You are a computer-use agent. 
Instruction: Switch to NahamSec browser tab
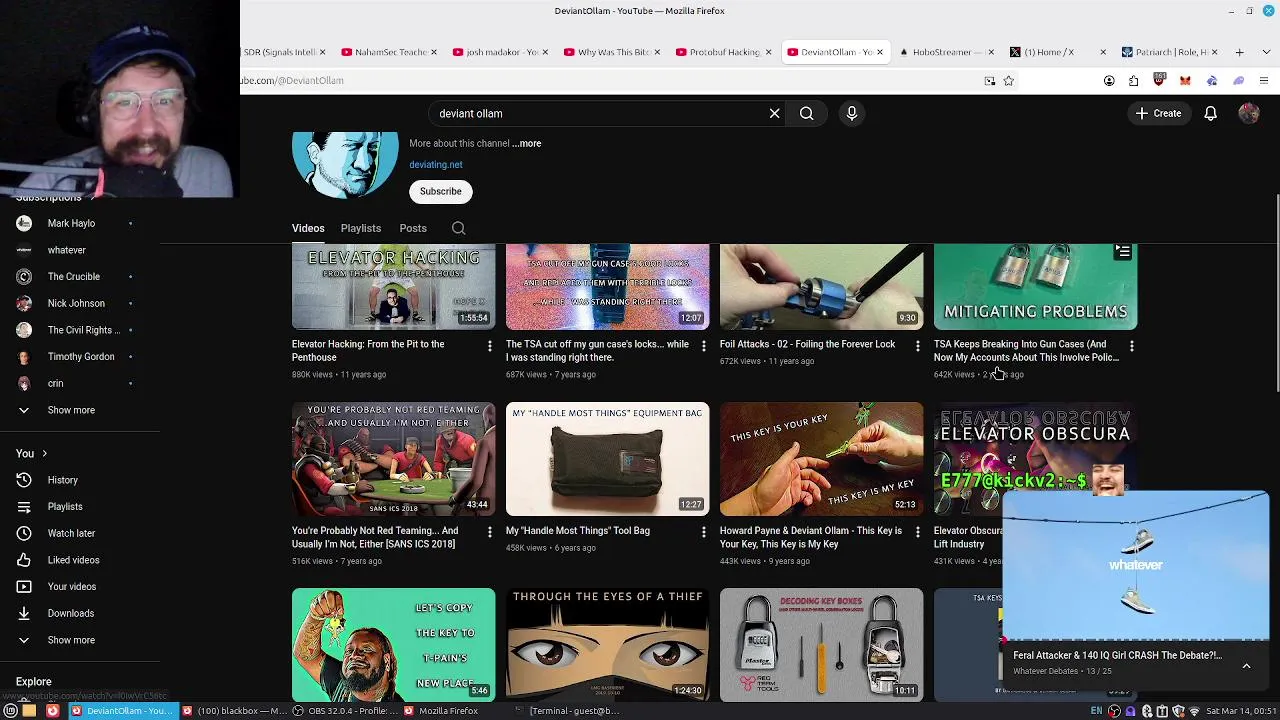point(390,52)
